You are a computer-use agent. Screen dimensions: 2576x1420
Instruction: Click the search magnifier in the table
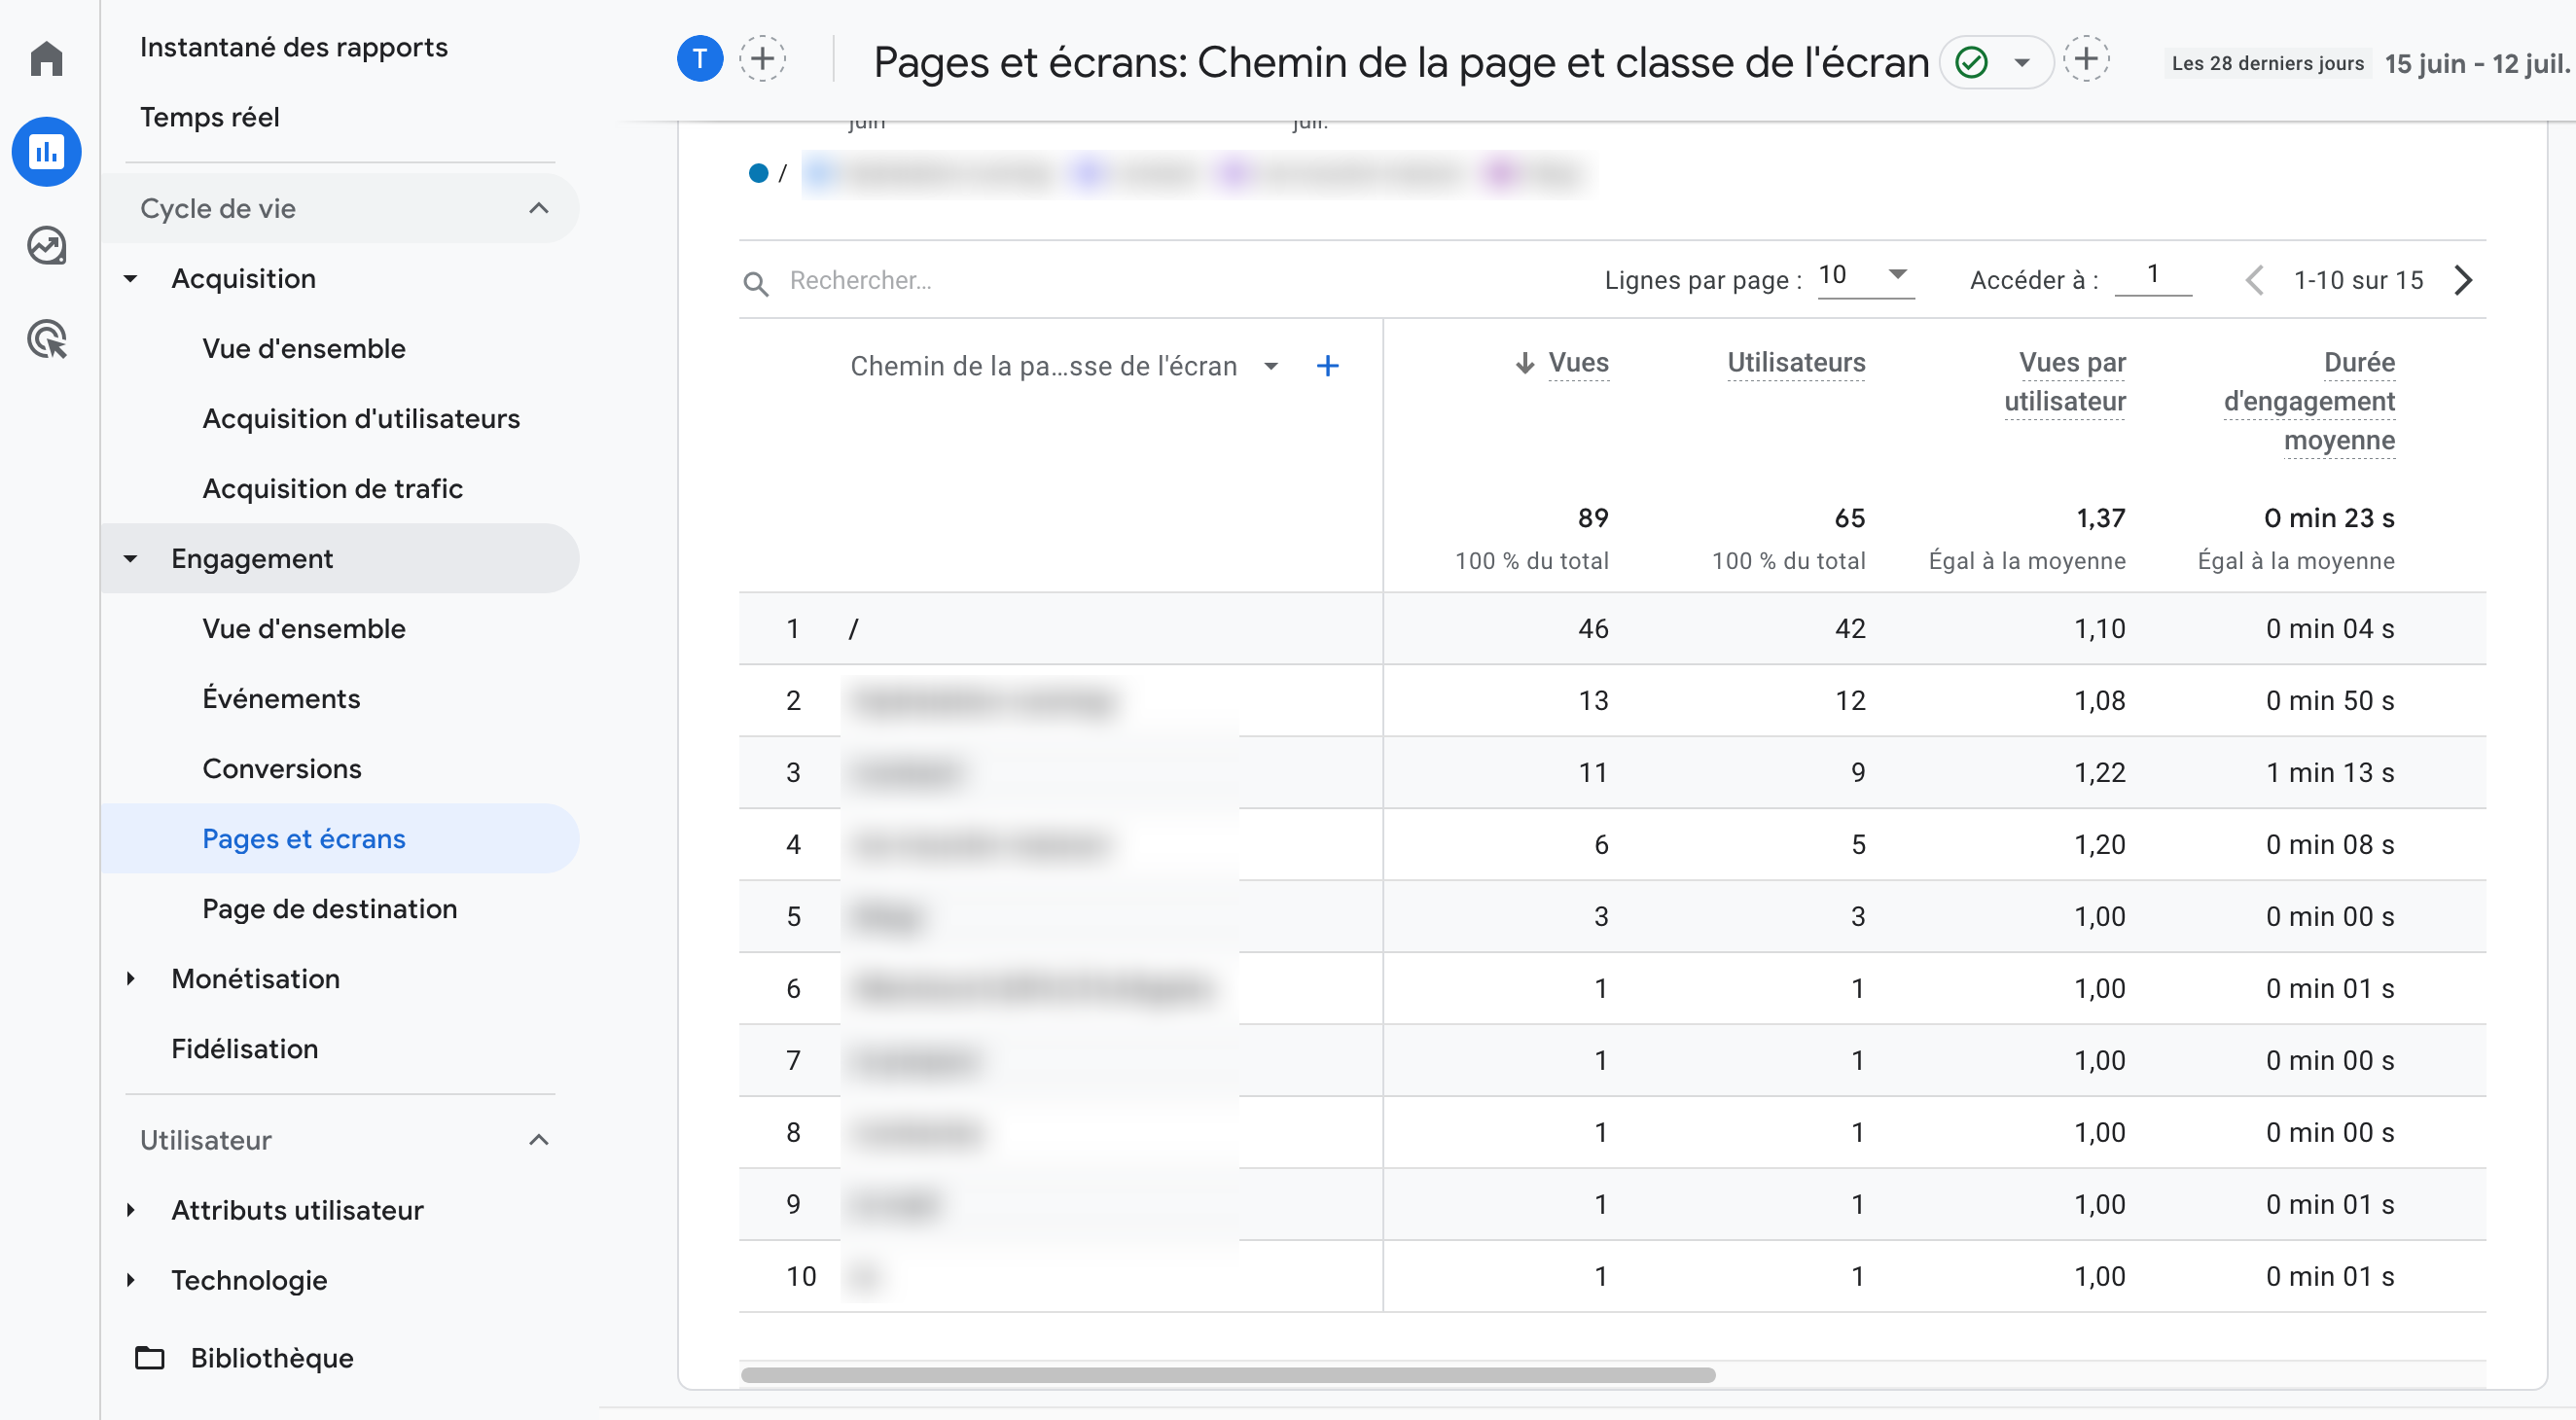(757, 284)
